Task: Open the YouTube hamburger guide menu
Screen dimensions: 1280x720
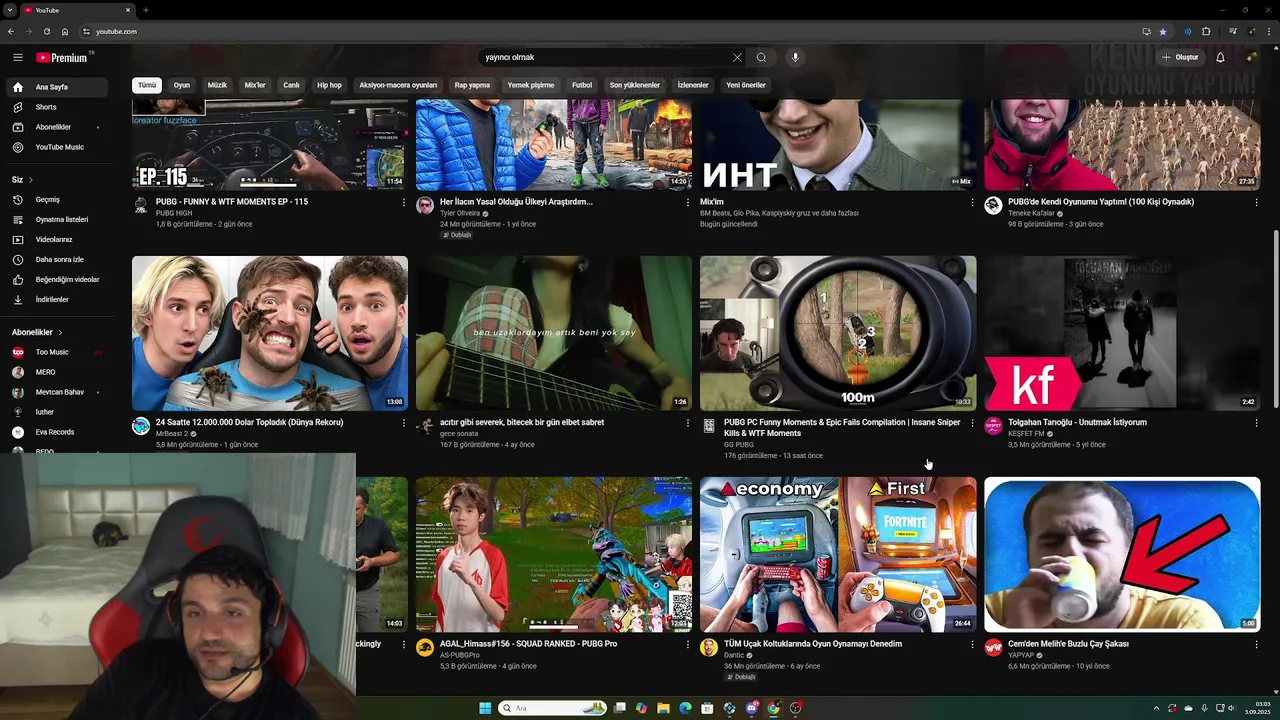Action: (17, 57)
